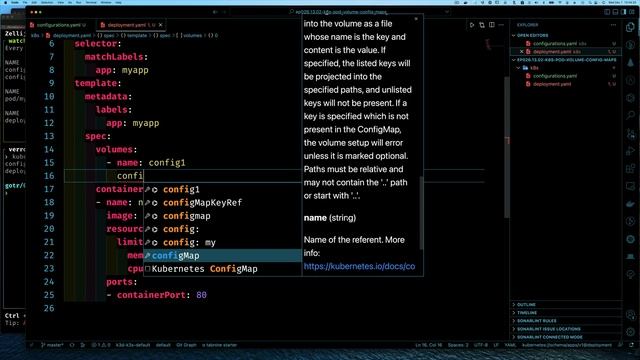Select configMap in the autocomplete list

pyautogui.click(x=222, y=256)
